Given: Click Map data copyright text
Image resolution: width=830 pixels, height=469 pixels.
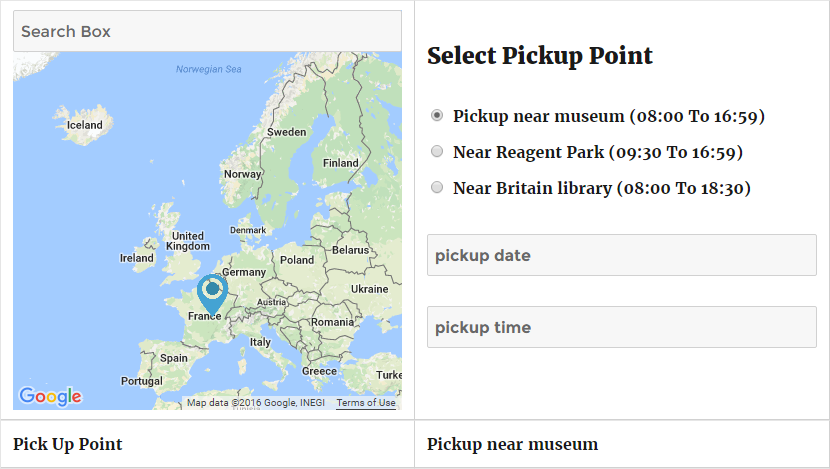Looking at the screenshot, I should [x=256, y=403].
